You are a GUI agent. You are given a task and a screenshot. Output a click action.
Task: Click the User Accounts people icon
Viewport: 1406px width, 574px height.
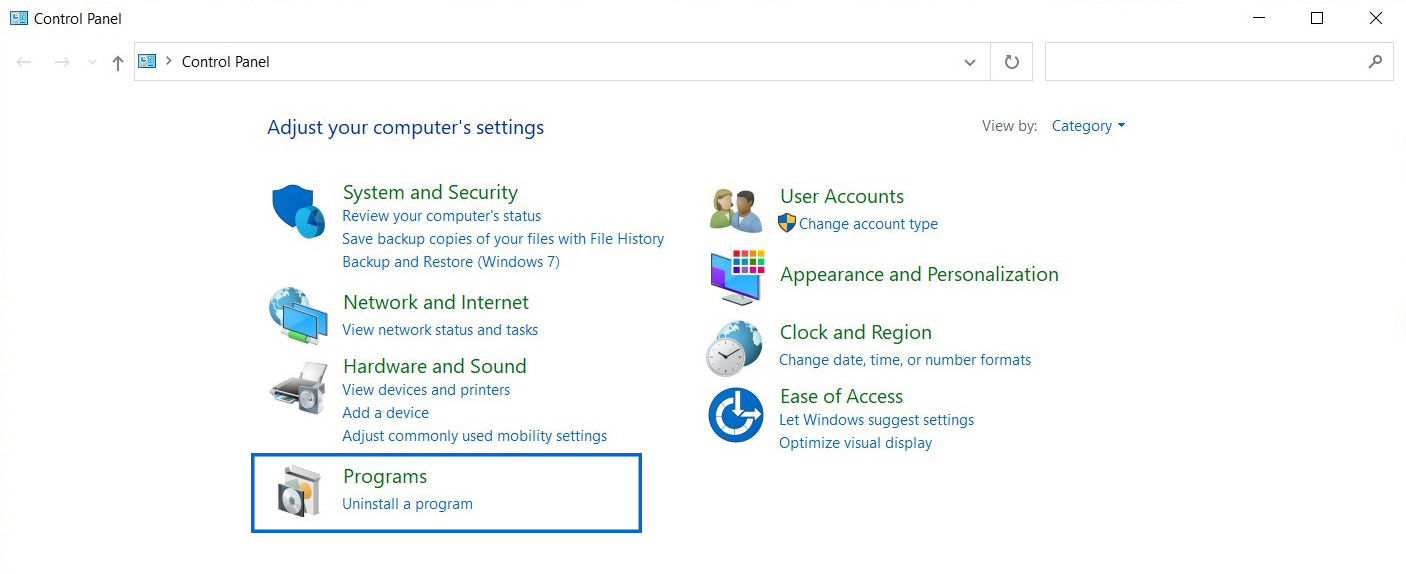coord(737,209)
